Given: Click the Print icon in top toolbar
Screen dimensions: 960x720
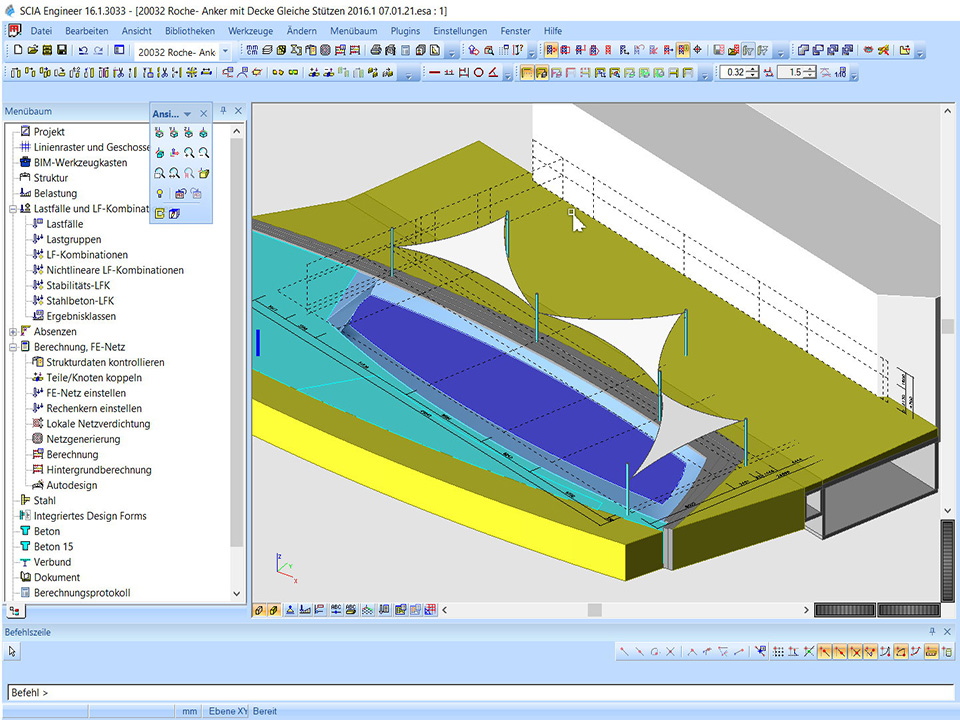Looking at the screenshot, I should [376, 50].
